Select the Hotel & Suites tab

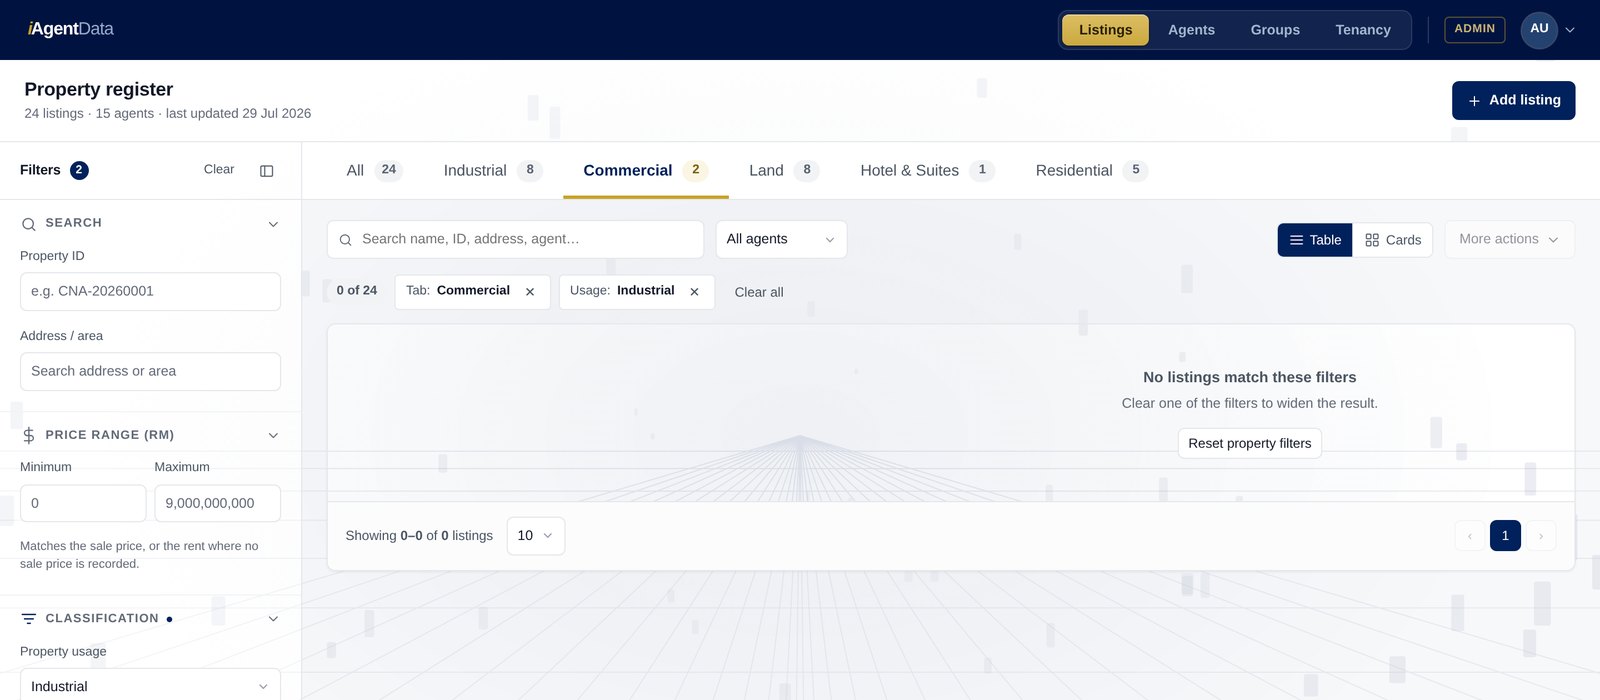(x=928, y=171)
